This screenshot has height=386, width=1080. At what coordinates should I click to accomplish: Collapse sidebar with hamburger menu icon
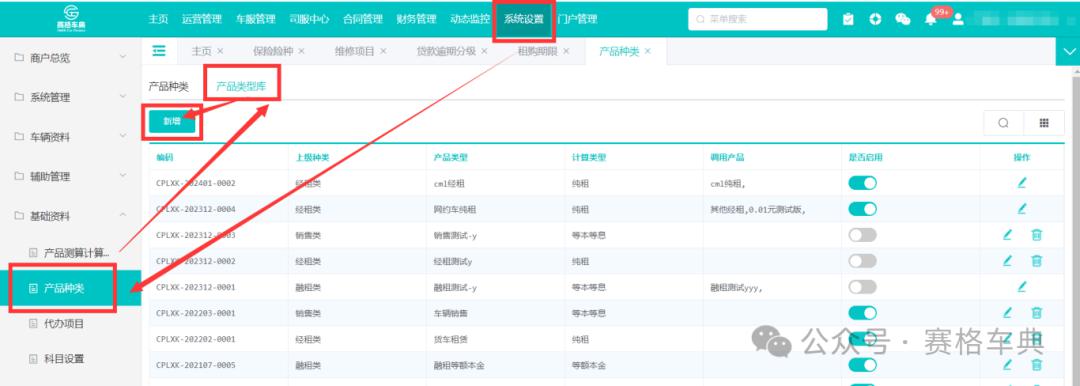point(159,50)
